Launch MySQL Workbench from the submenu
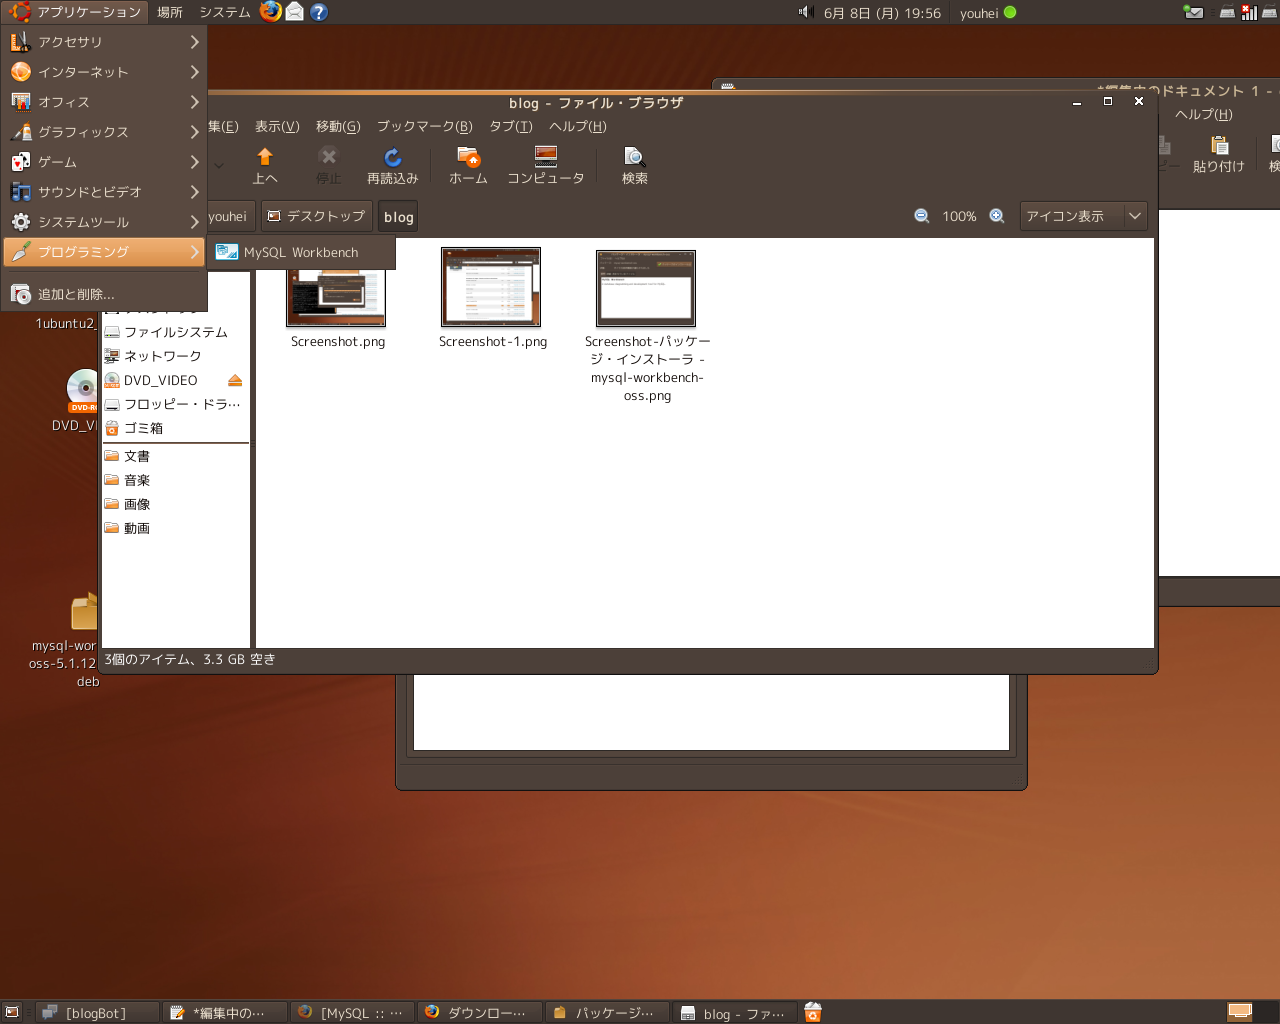Screen dimensions: 1280x1024 pyautogui.click(x=300, y=253)
